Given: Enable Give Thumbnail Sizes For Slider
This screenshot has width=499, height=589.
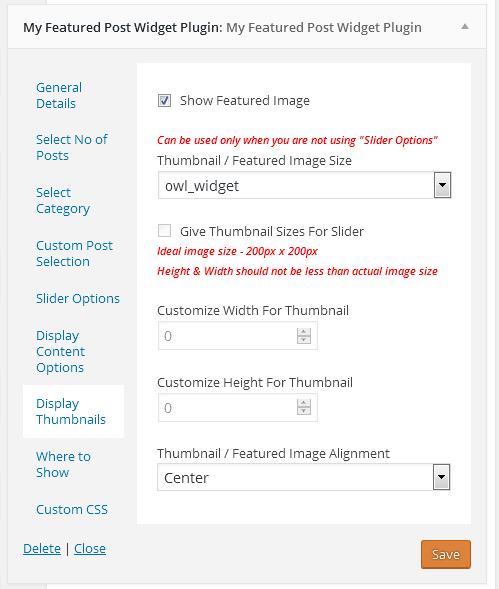Looking at the screenshot, I should (x=164, y=231).
